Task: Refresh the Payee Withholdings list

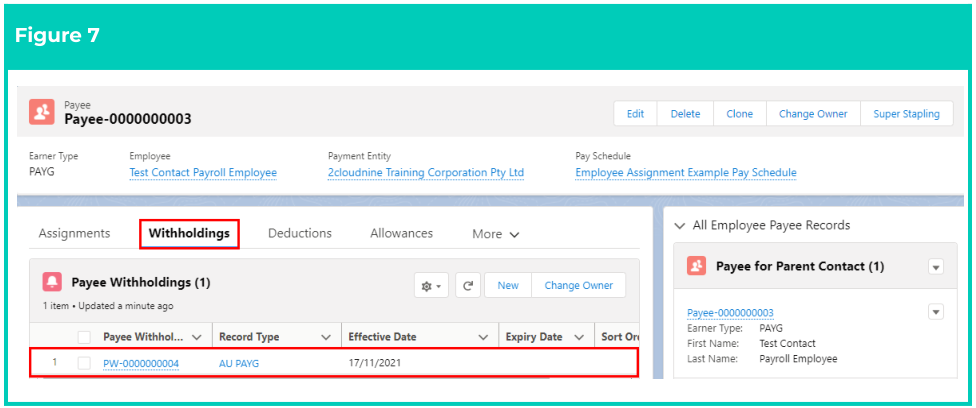Action: coord(468,286)
